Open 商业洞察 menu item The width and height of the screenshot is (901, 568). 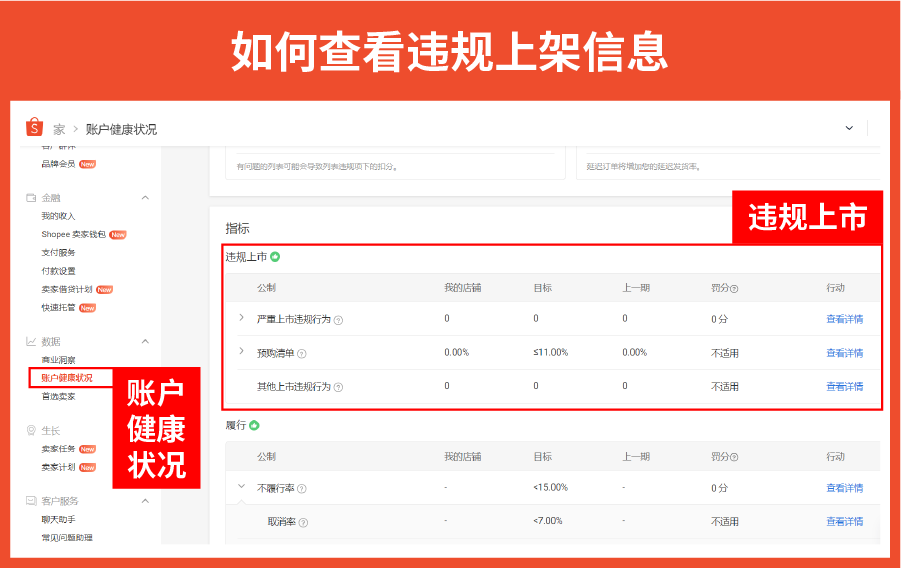58,360
